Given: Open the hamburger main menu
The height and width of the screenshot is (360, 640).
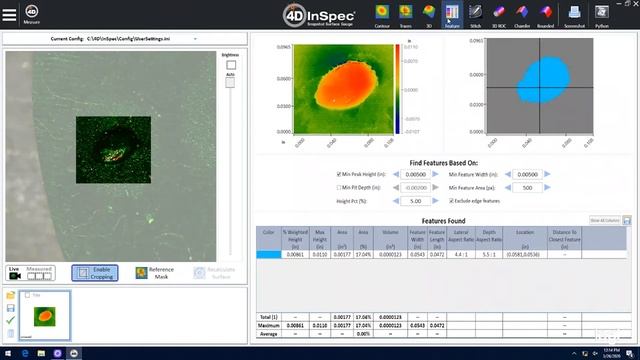Looking at the screenshot, I should [9, 15].
